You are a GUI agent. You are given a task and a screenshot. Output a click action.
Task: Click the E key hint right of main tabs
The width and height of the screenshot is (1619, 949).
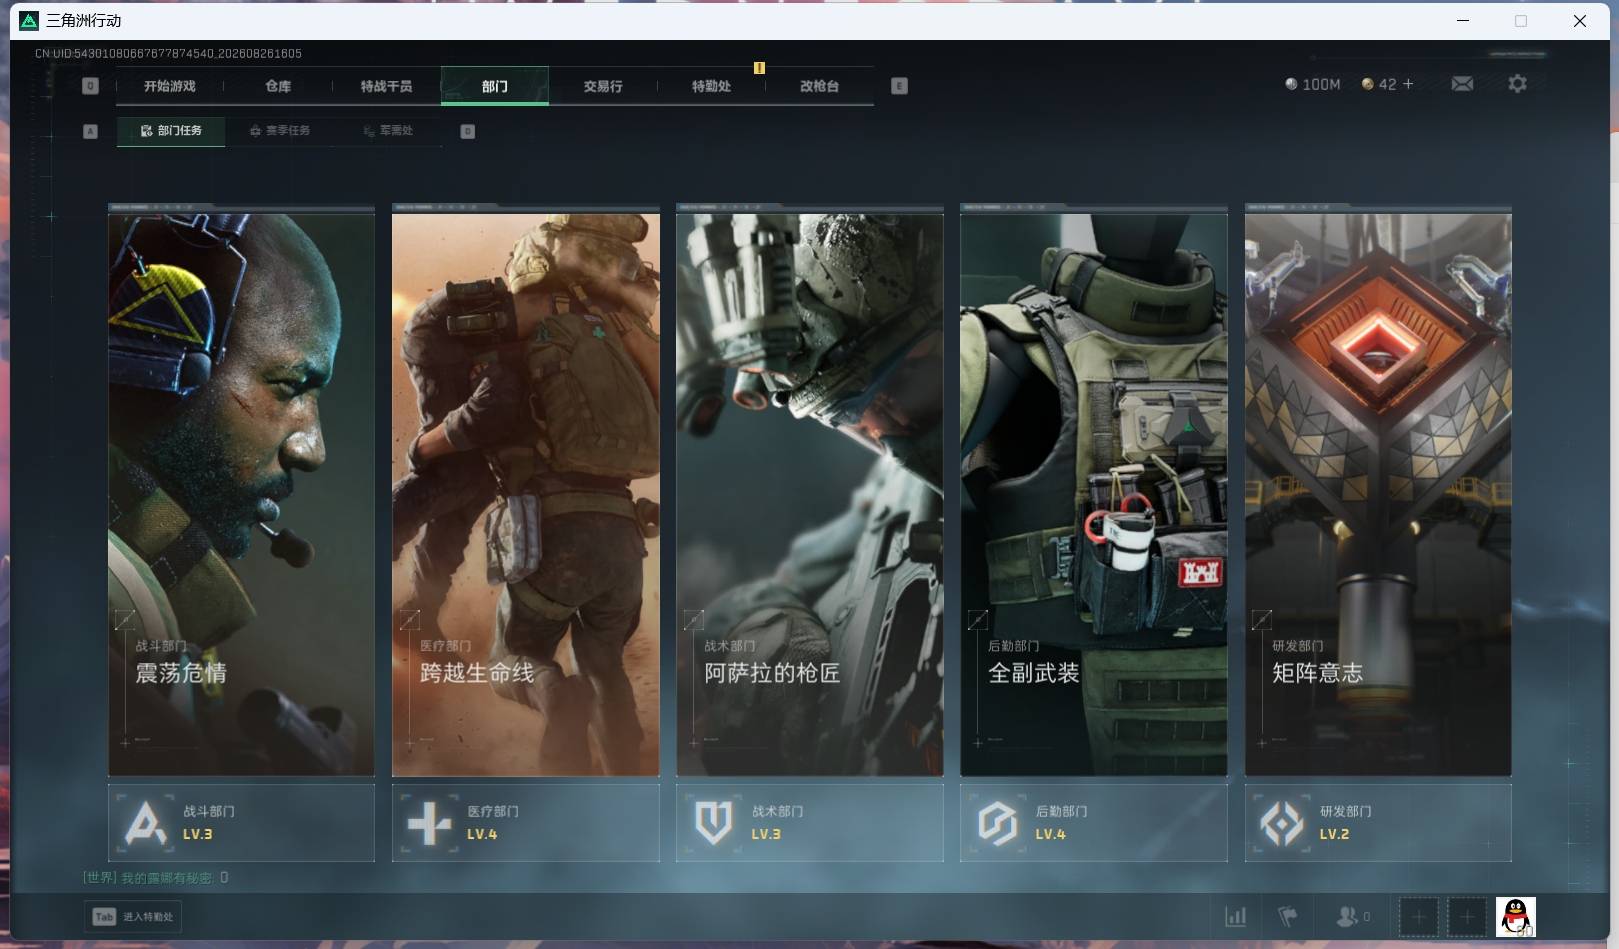(899, 86)
